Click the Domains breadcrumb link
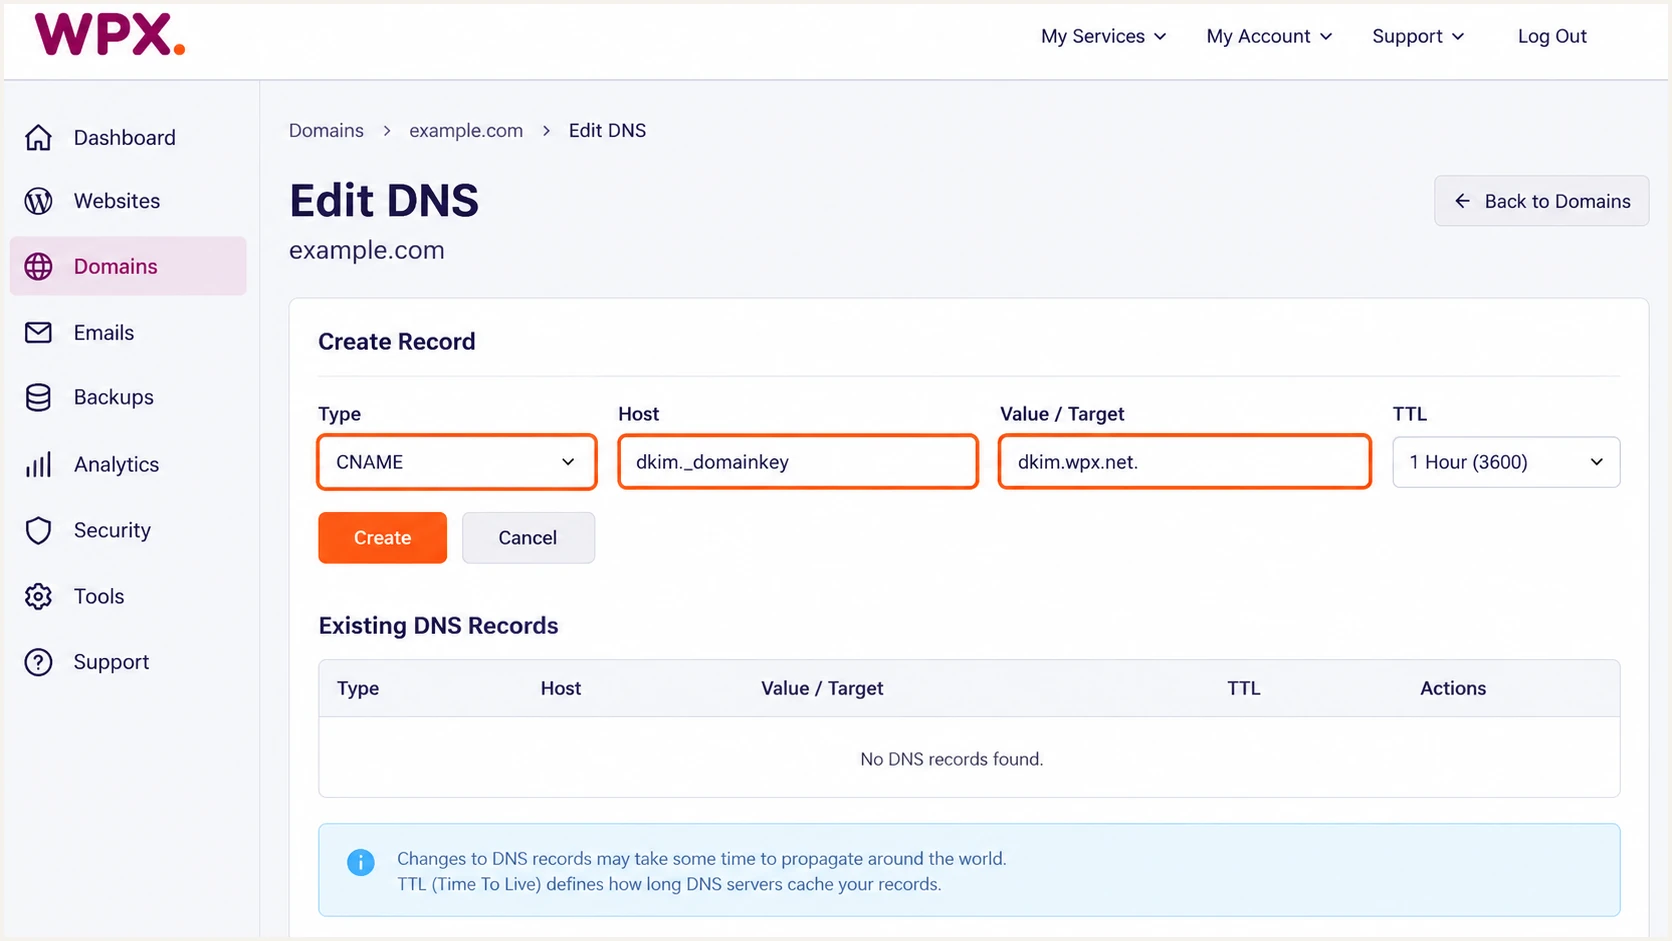 [326, 131]
